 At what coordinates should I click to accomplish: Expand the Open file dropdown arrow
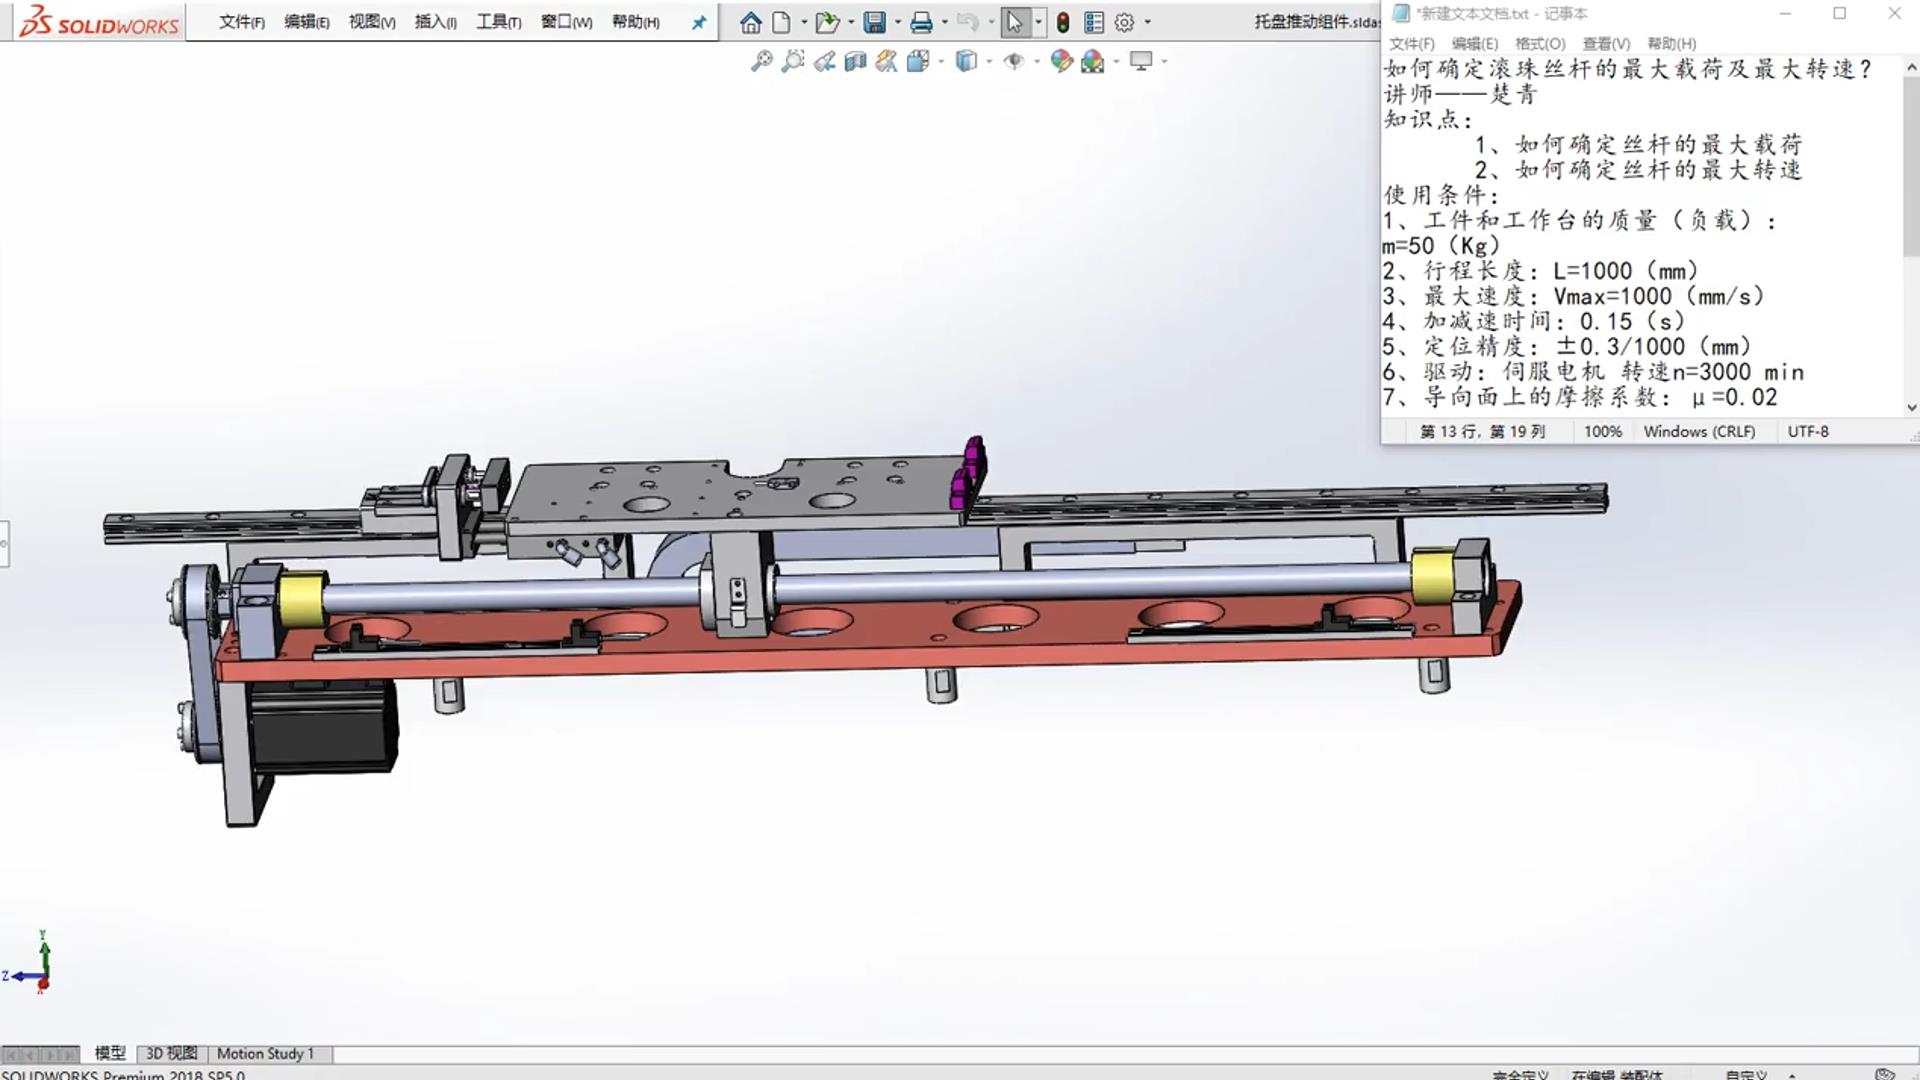pyautogui.click(x=851, y=22)
